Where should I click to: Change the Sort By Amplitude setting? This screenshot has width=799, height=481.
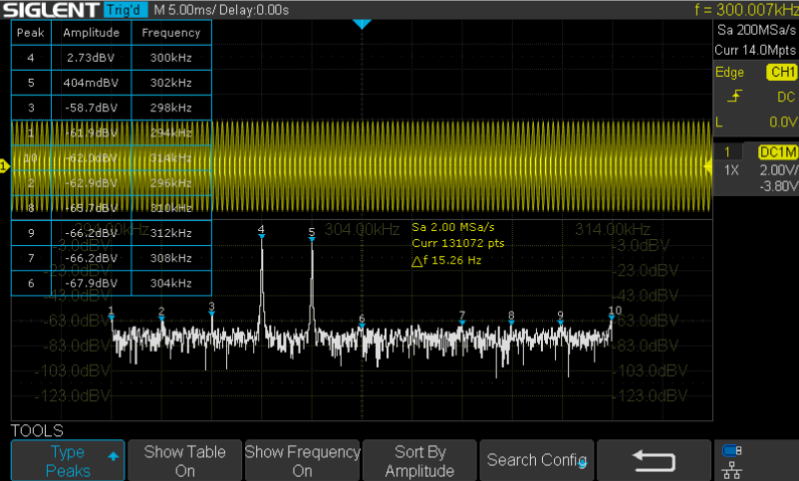(420, 461)
